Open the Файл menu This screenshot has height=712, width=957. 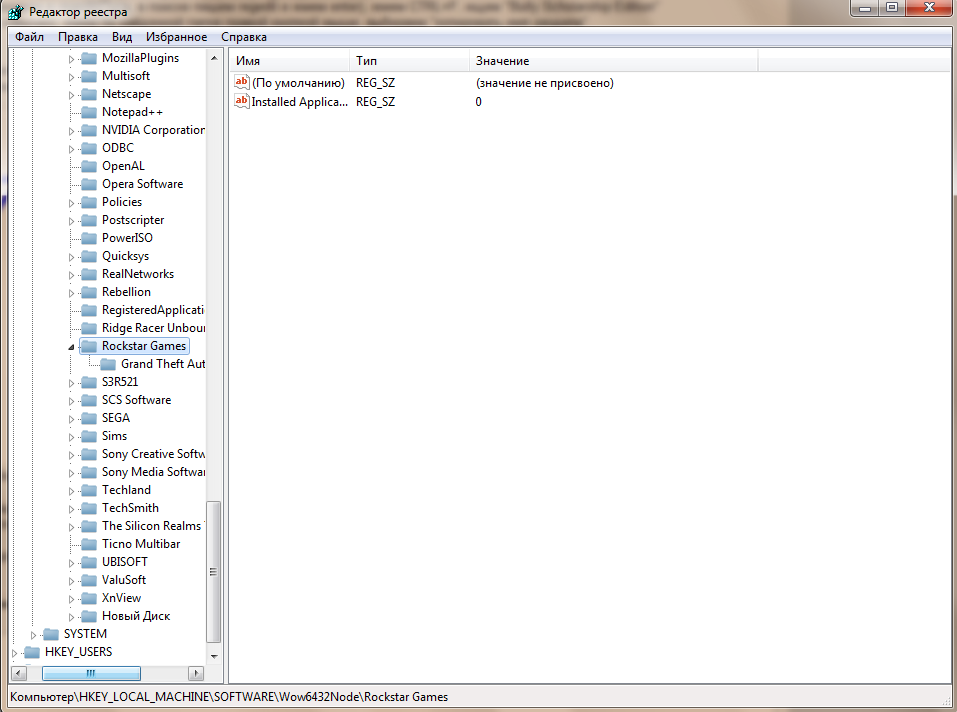coord(29,37)
